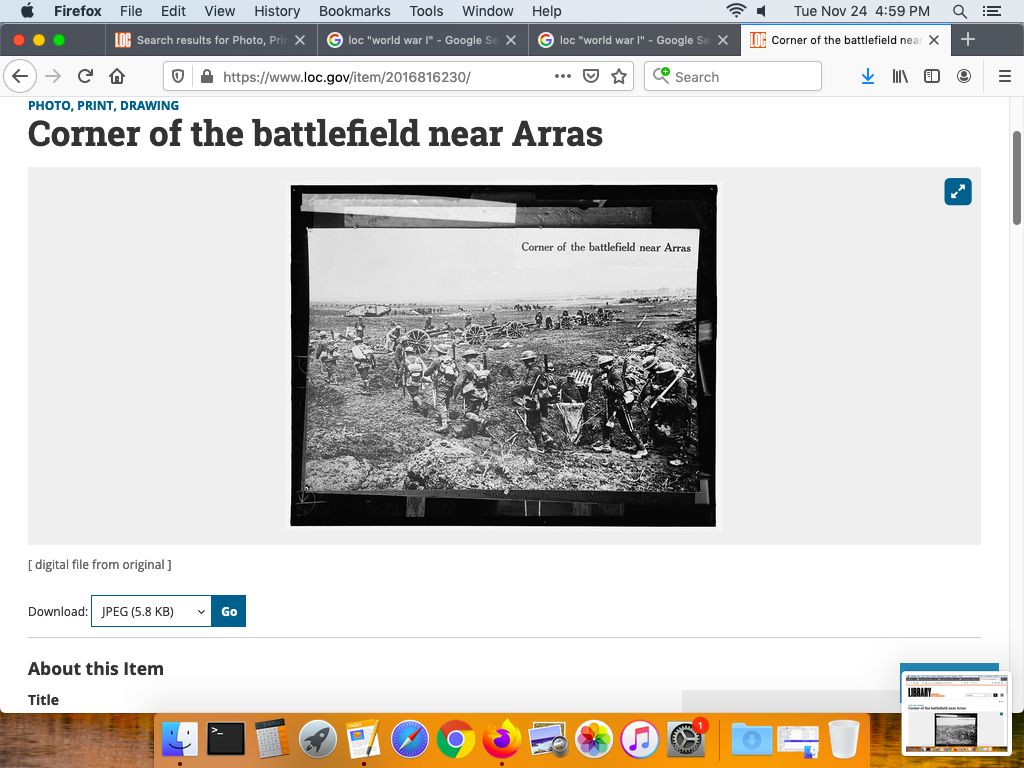
Task: Enlarge the image with the expand icon
Action: [x=957, y=192]
